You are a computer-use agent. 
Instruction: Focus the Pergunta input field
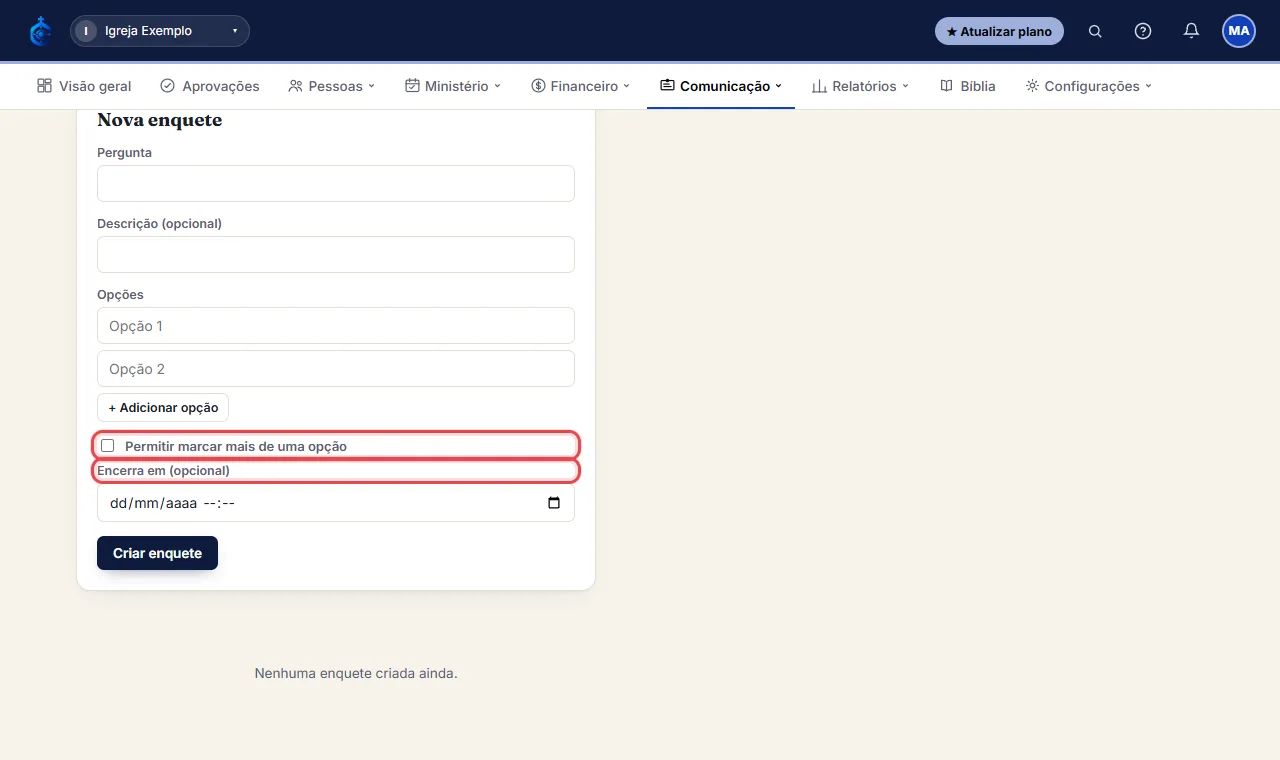[x=336, y=184]
